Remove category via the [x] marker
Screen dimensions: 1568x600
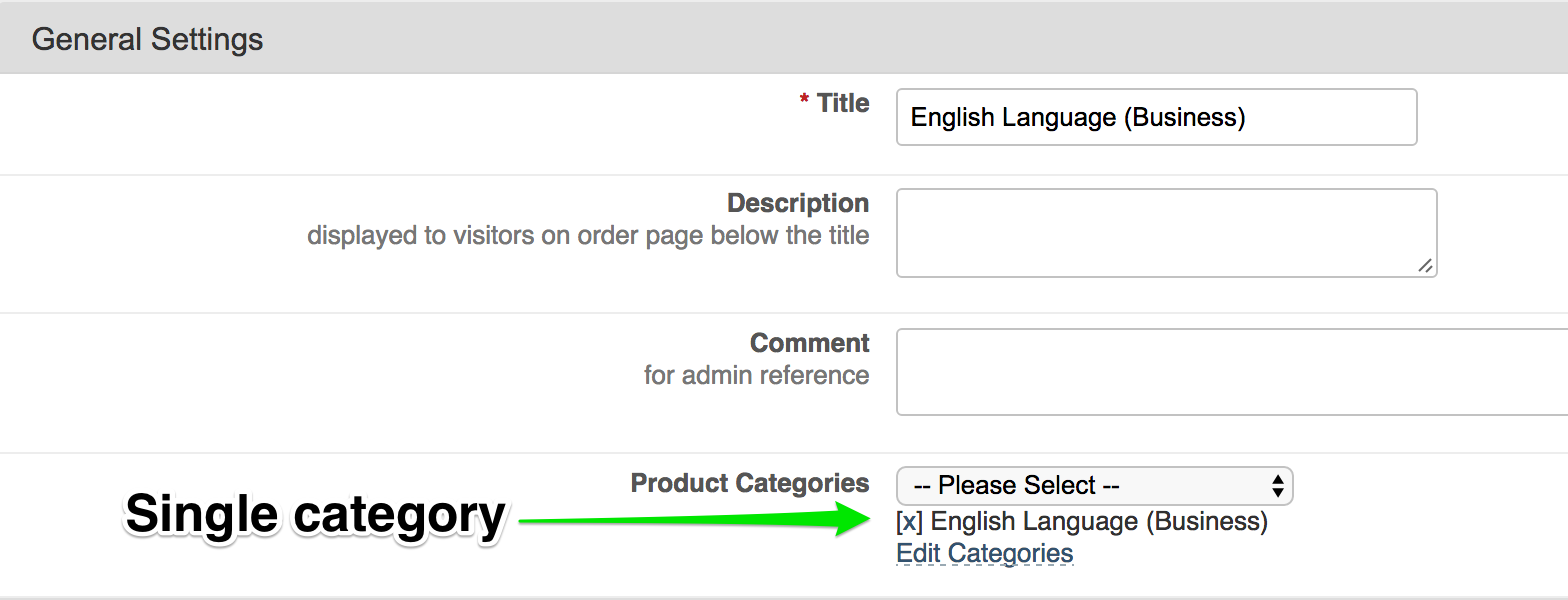coord(909,522)
